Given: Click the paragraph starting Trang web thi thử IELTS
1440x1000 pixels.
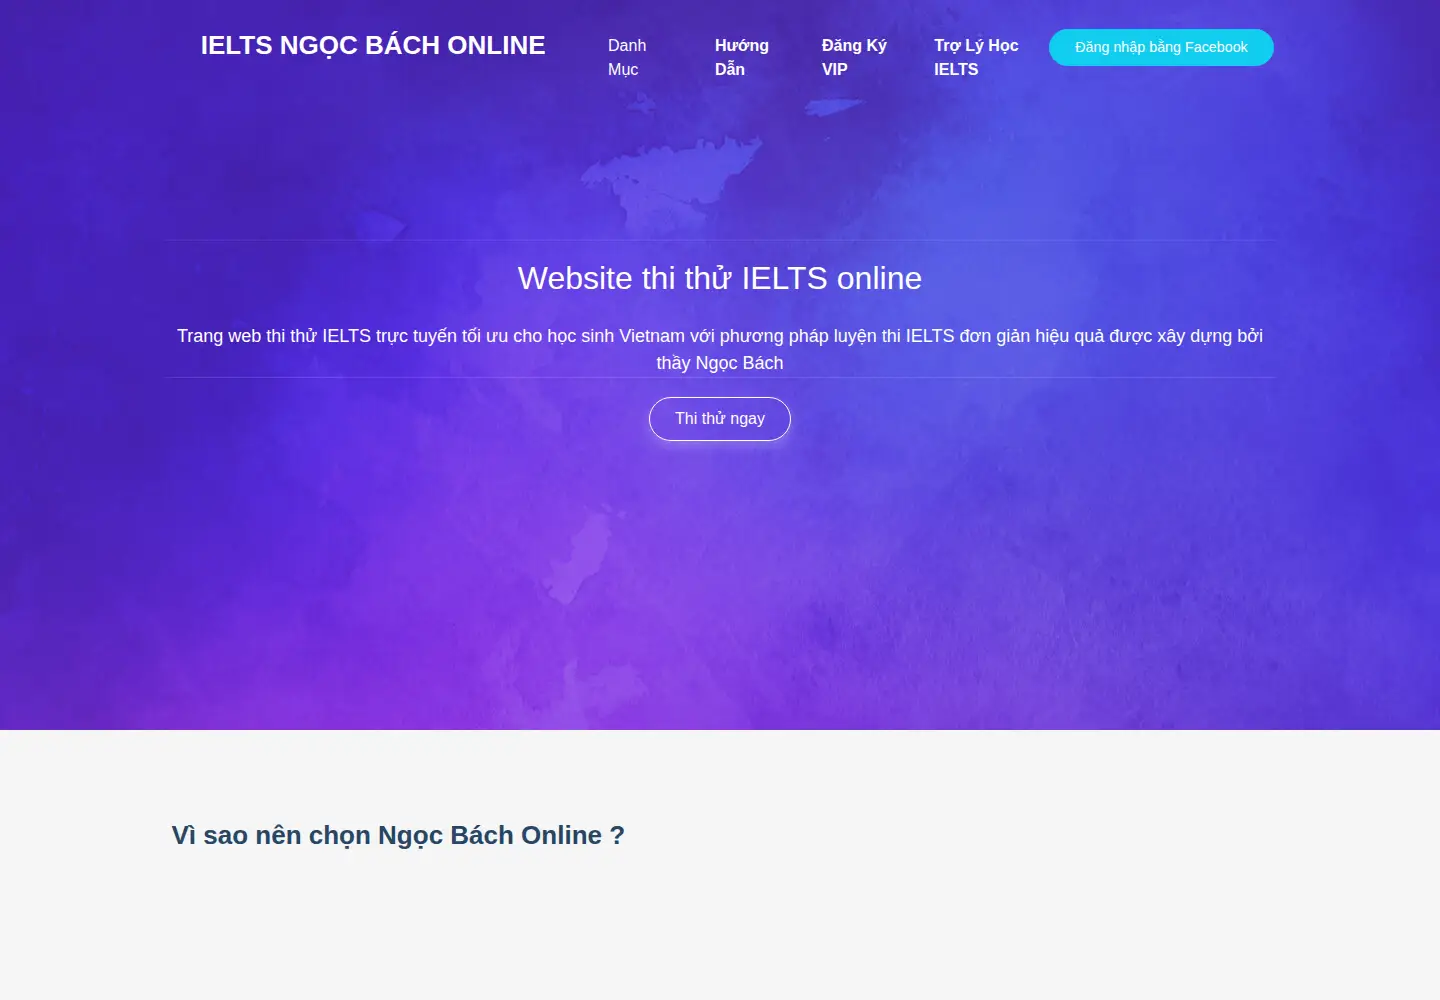Looking at the screenshot, I should (720, 349).
